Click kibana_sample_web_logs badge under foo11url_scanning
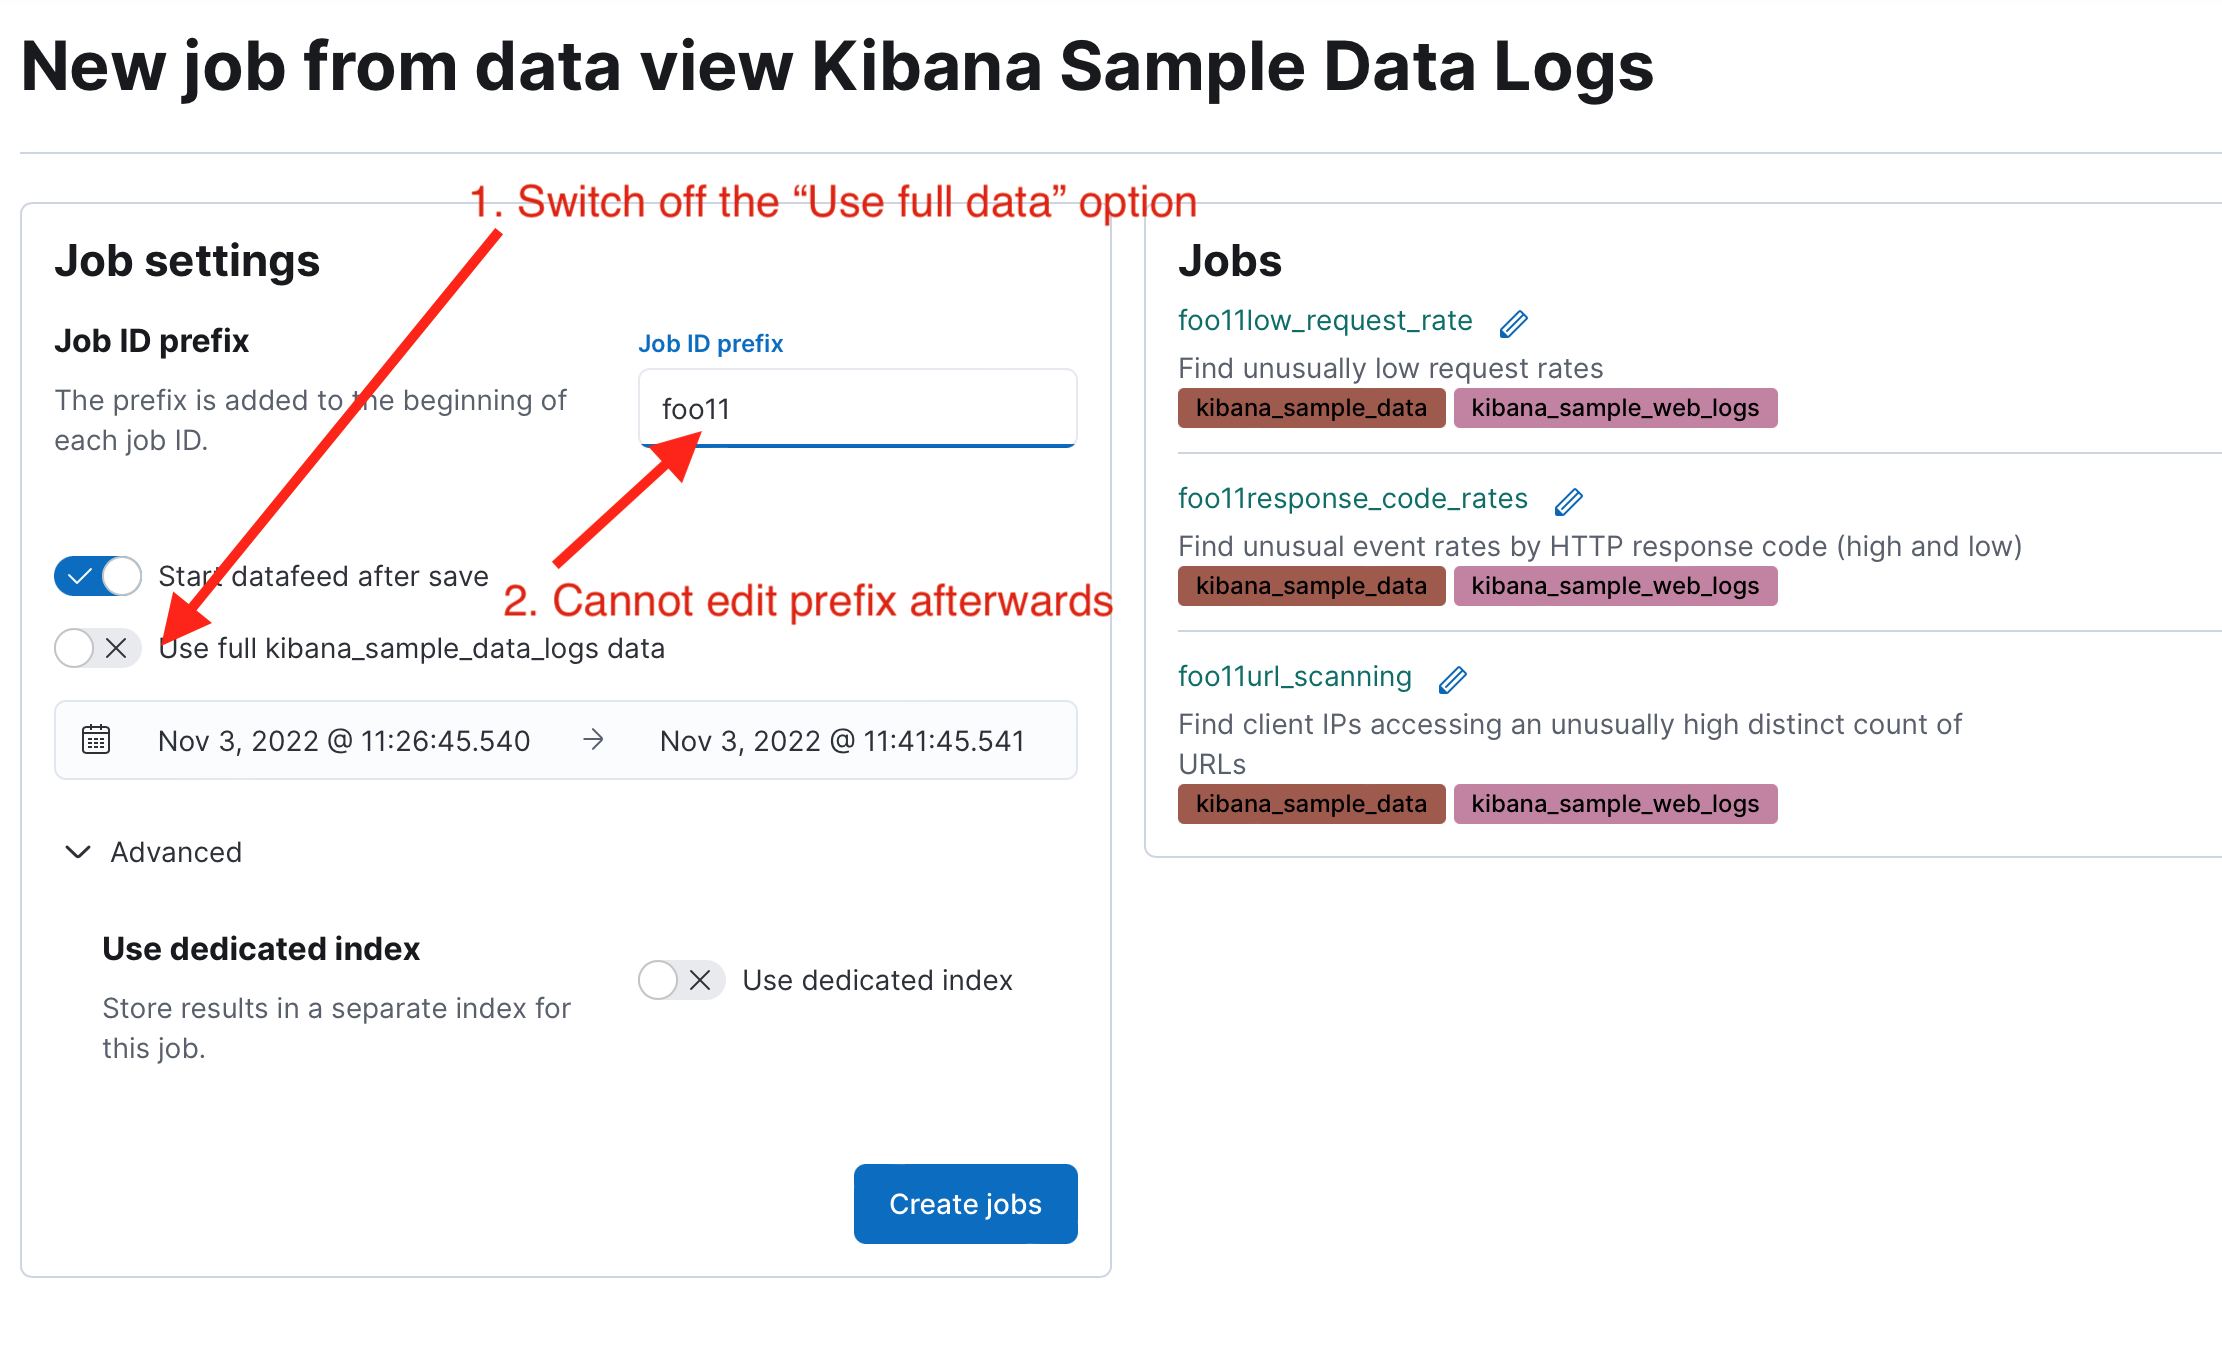 (x=1614, y=804)
